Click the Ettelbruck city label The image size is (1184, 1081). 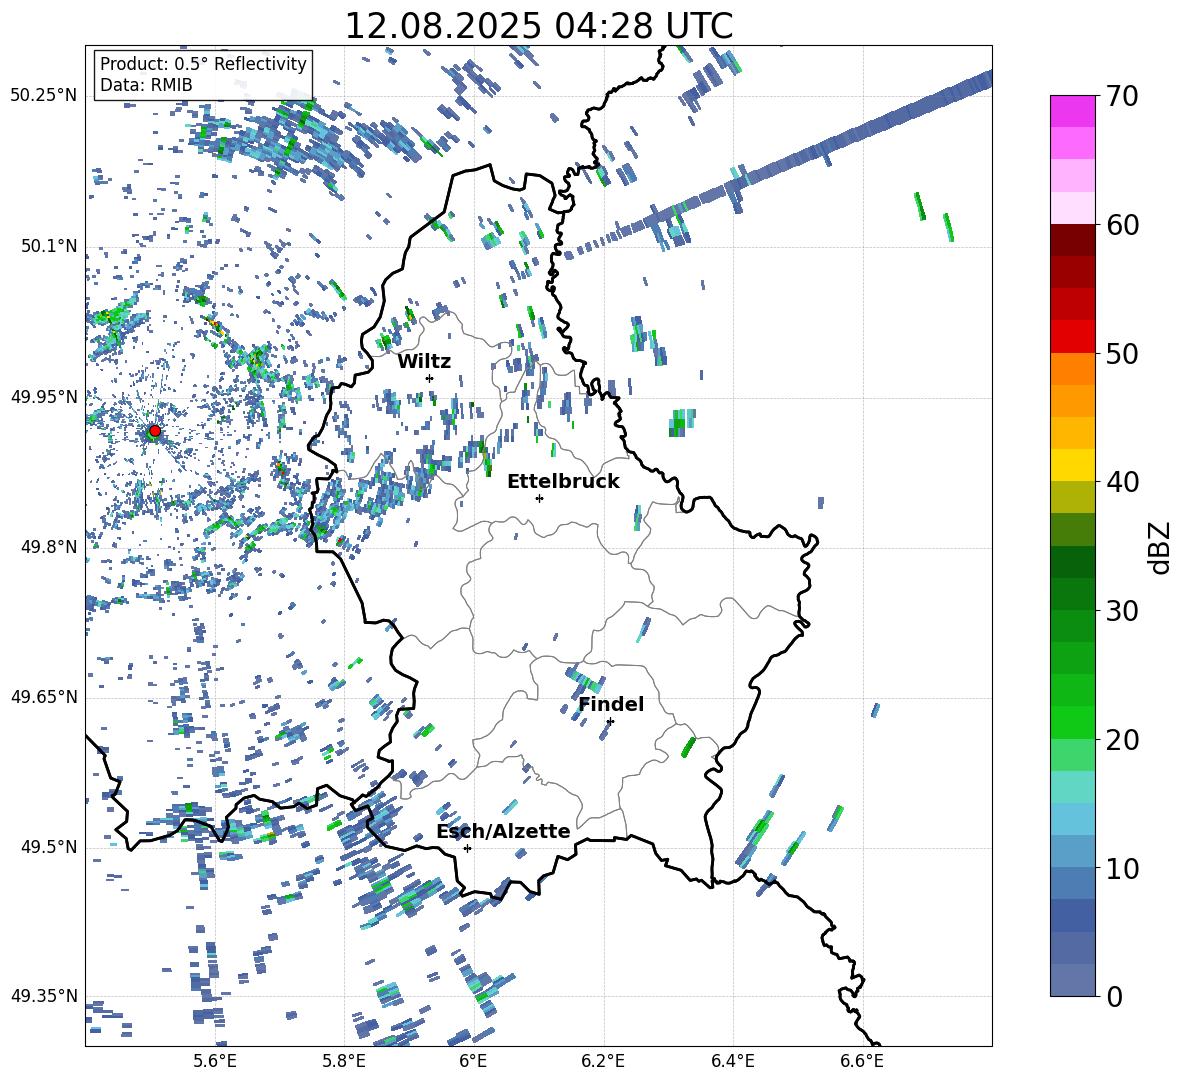563,482
